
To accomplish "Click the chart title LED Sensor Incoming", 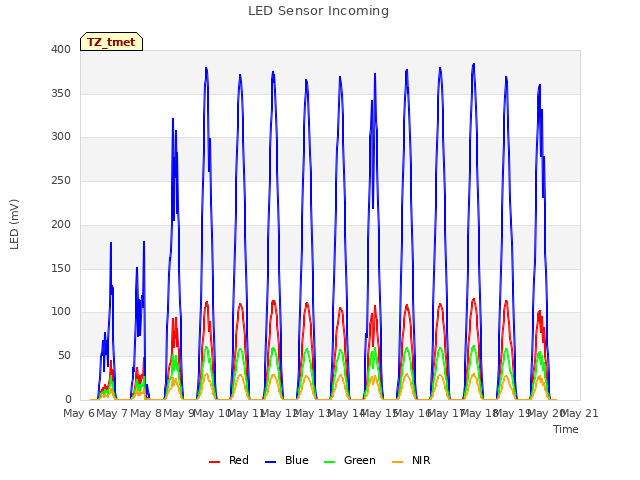I will (318, 11).
